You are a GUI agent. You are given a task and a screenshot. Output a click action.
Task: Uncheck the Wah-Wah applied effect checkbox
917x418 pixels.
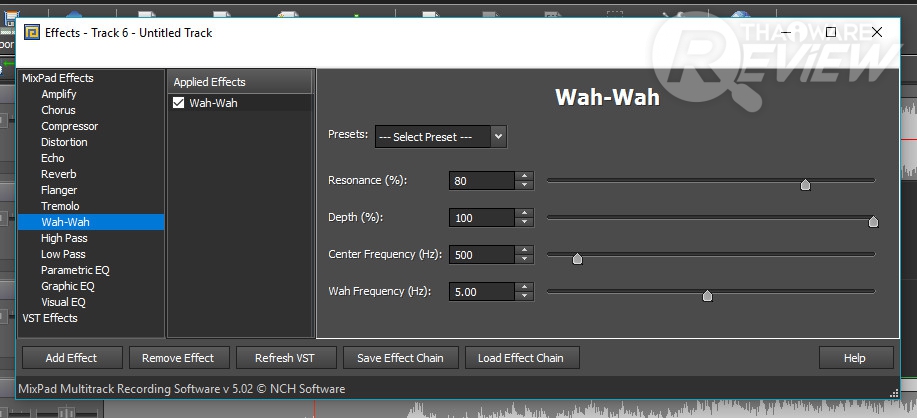178,103
